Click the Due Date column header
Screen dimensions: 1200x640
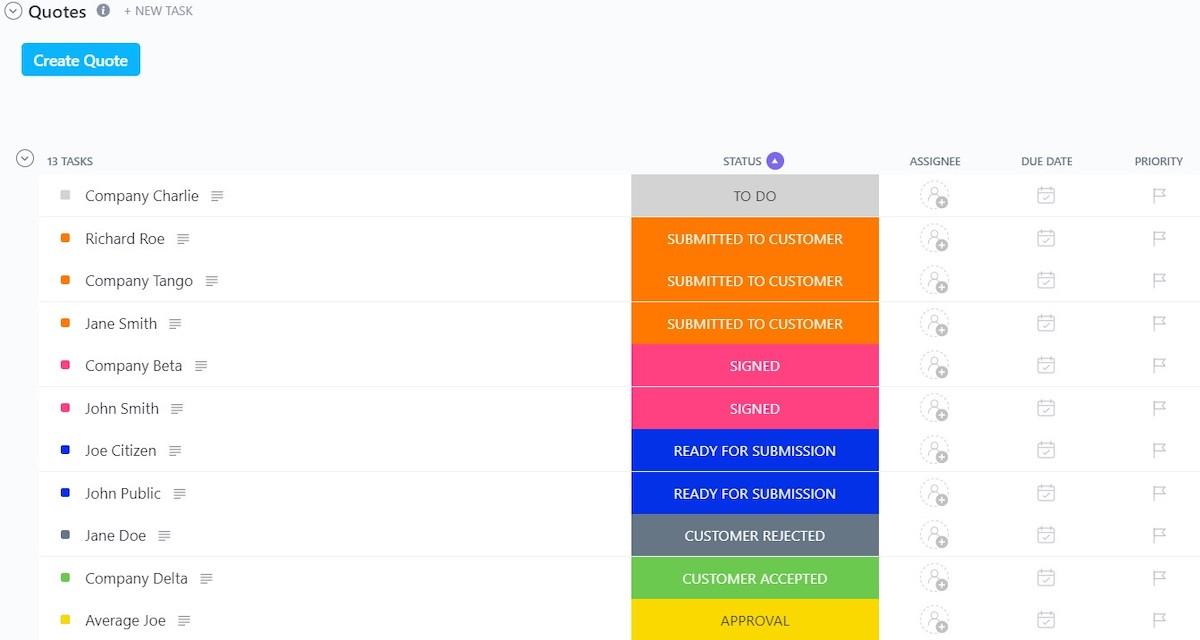click(x=1046, y=161)
